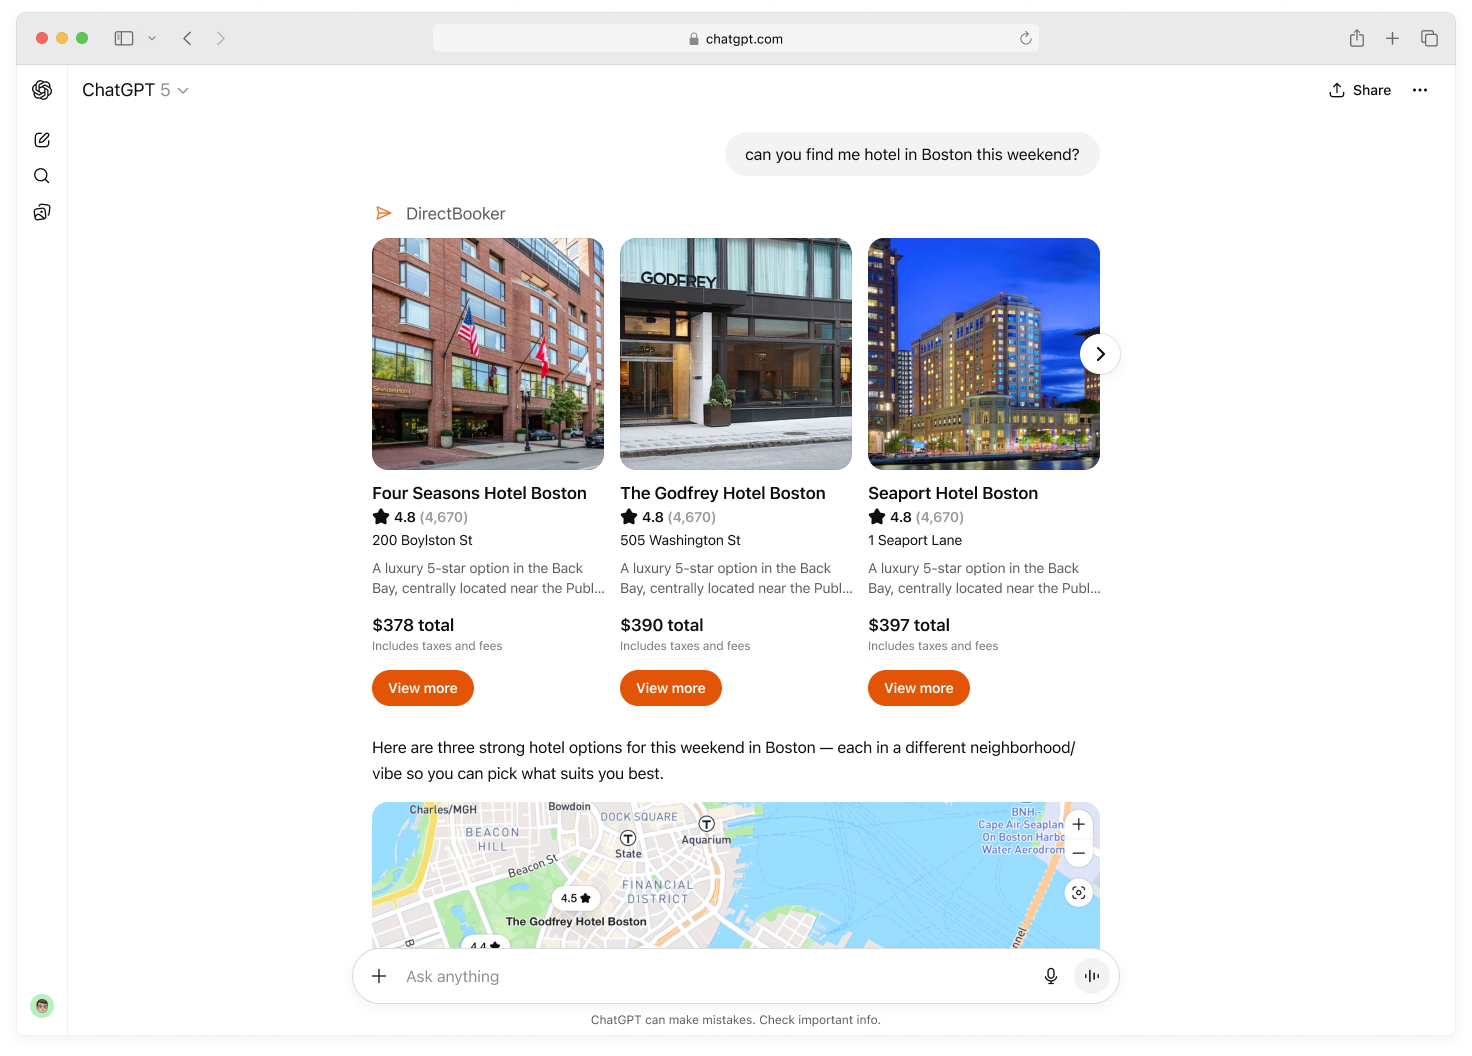Click the ChatGPT logo in the sidebar

pyautogui.click(x=41, y=90)
